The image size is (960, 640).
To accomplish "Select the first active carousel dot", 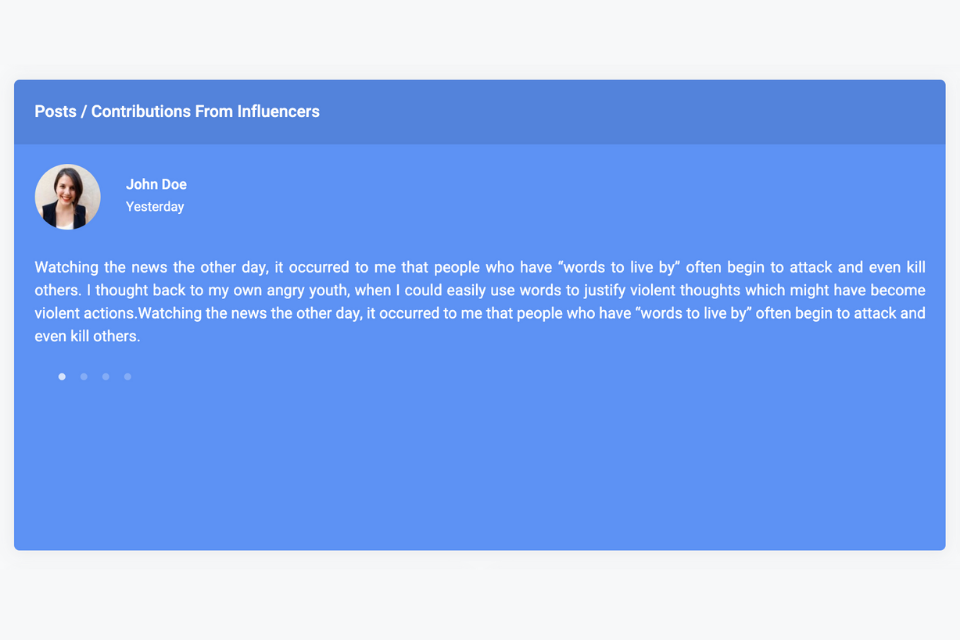I will 62,377.
